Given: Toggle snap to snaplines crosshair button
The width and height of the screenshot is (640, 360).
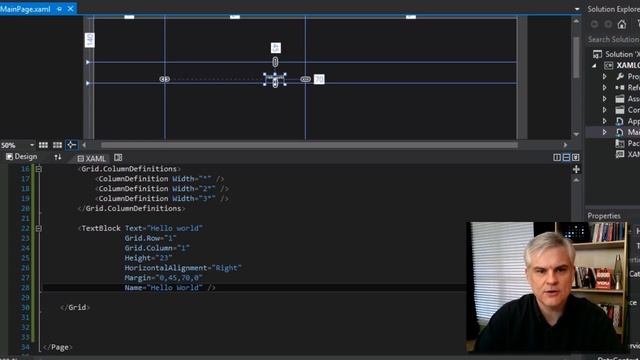Looking at the screenshot, I should click(x=71, y=144).
